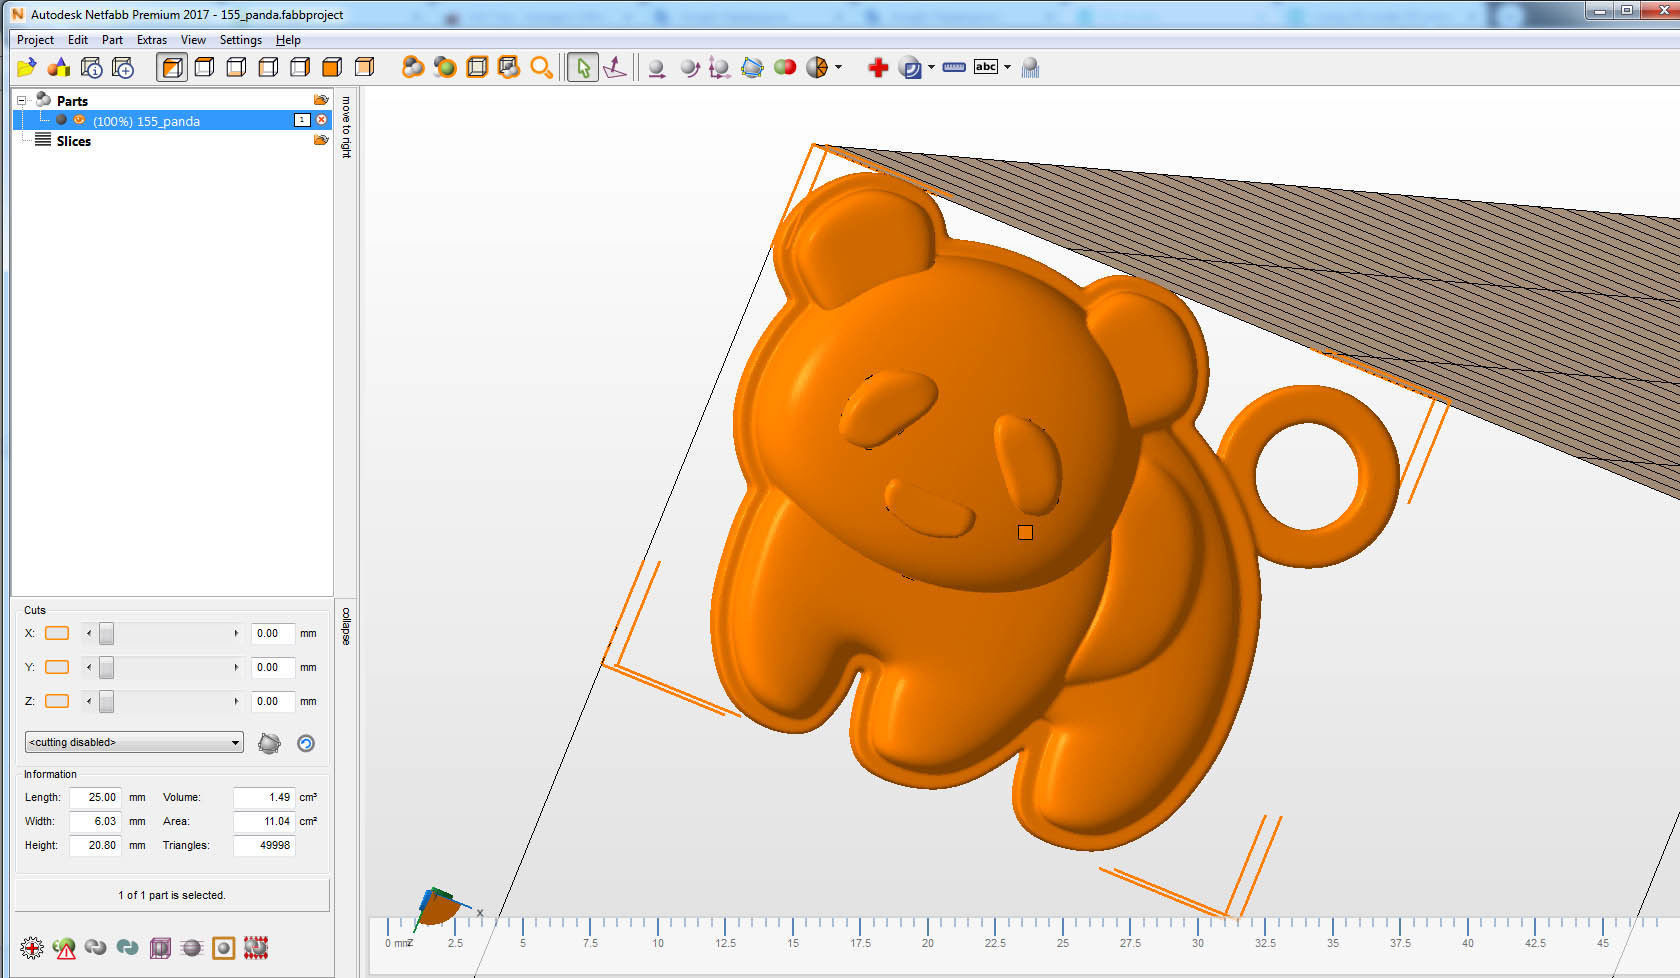This screenshot has height=978, width=1680.
Task: Select the Slices tree item
Action: pos(73,141)
